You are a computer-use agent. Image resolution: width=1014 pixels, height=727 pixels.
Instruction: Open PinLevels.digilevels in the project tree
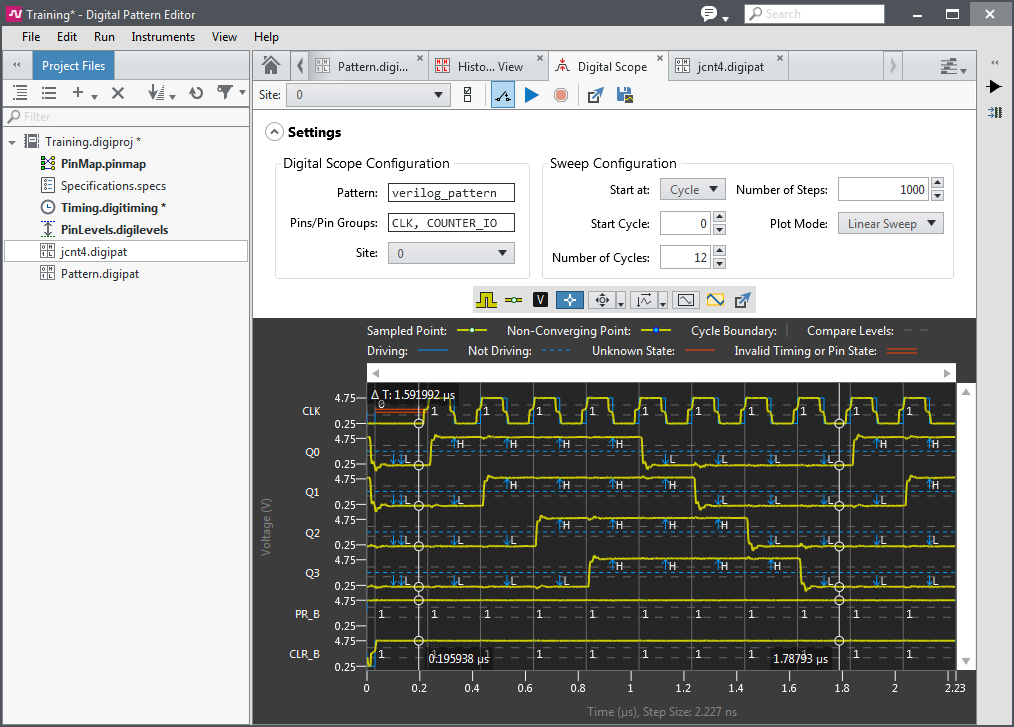click(x=114, y=230)
